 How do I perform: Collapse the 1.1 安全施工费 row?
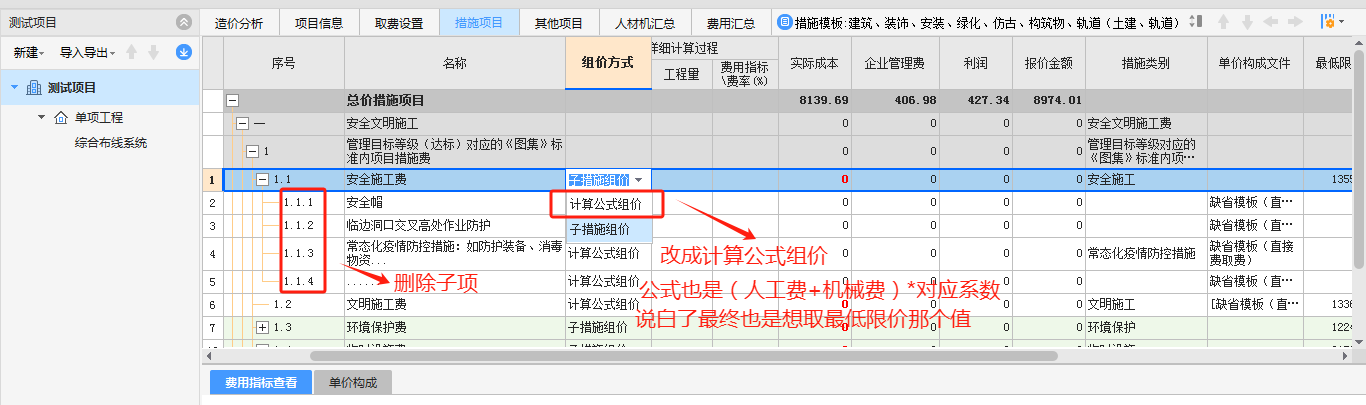coord(262,180)
